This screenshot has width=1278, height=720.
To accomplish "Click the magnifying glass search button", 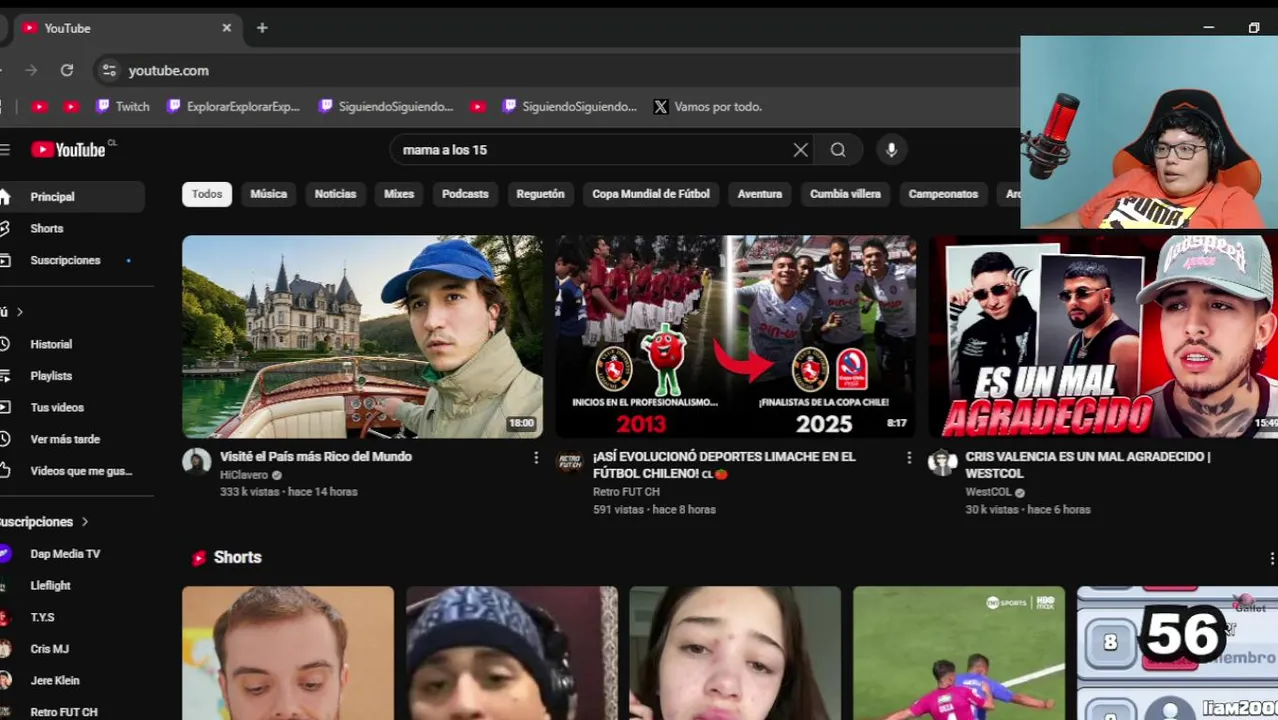I will point(838,150).
